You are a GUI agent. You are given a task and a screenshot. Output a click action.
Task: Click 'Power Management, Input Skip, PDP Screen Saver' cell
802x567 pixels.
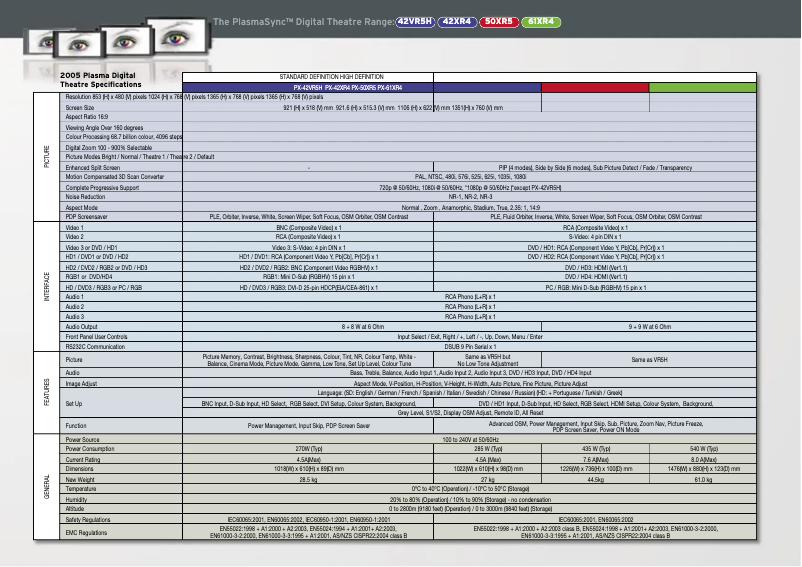click(308, 425)
